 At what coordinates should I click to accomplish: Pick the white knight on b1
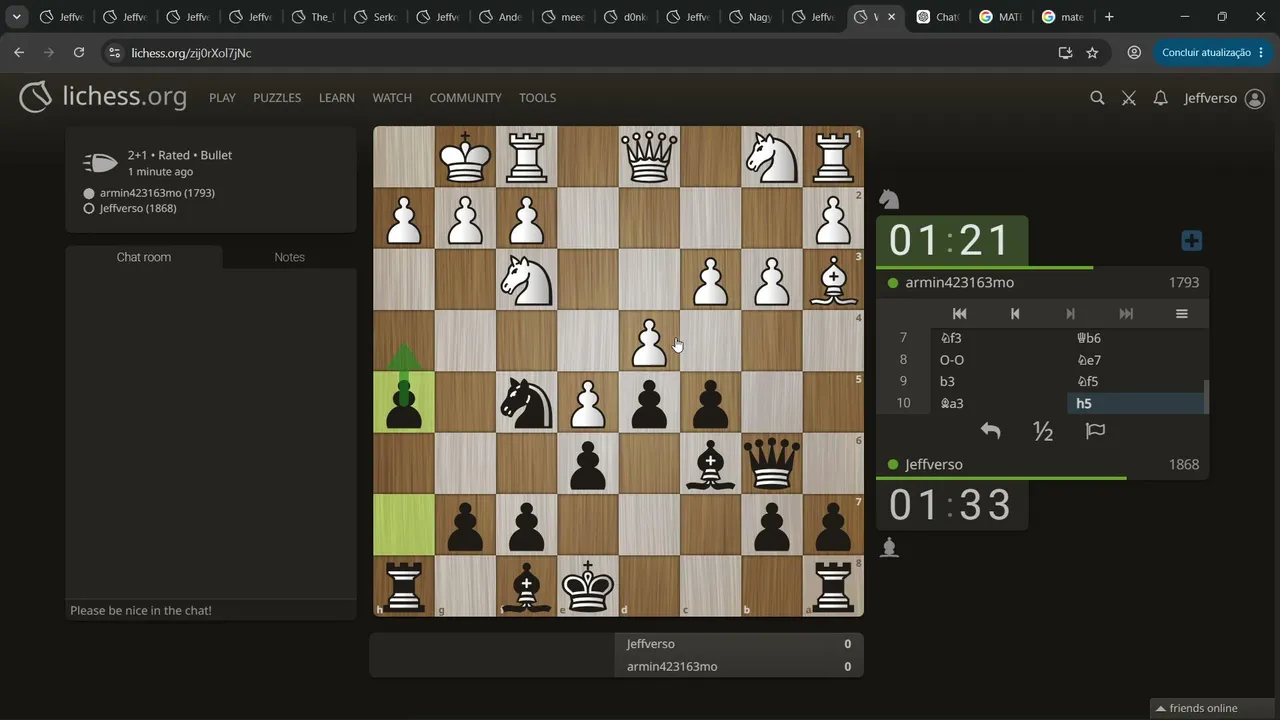pos(772,157)
